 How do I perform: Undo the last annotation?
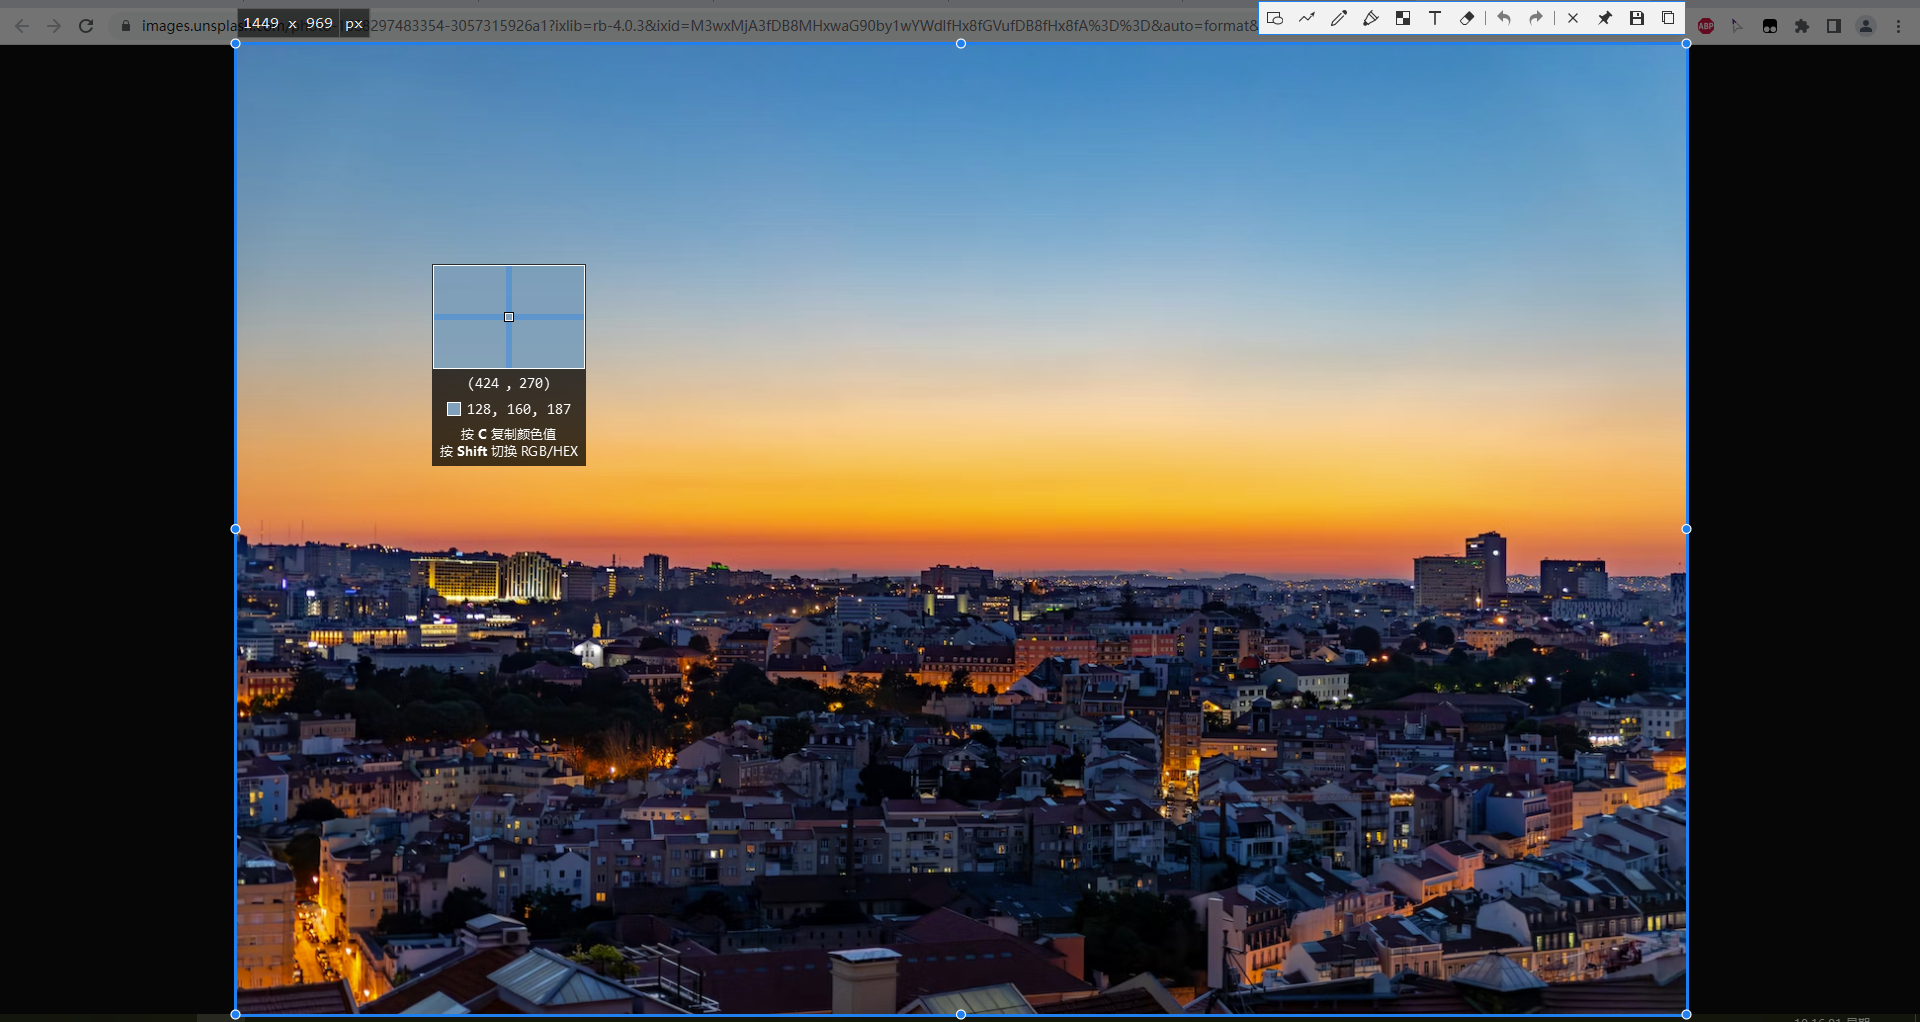pyautogui.click(x=1504, y=18)
